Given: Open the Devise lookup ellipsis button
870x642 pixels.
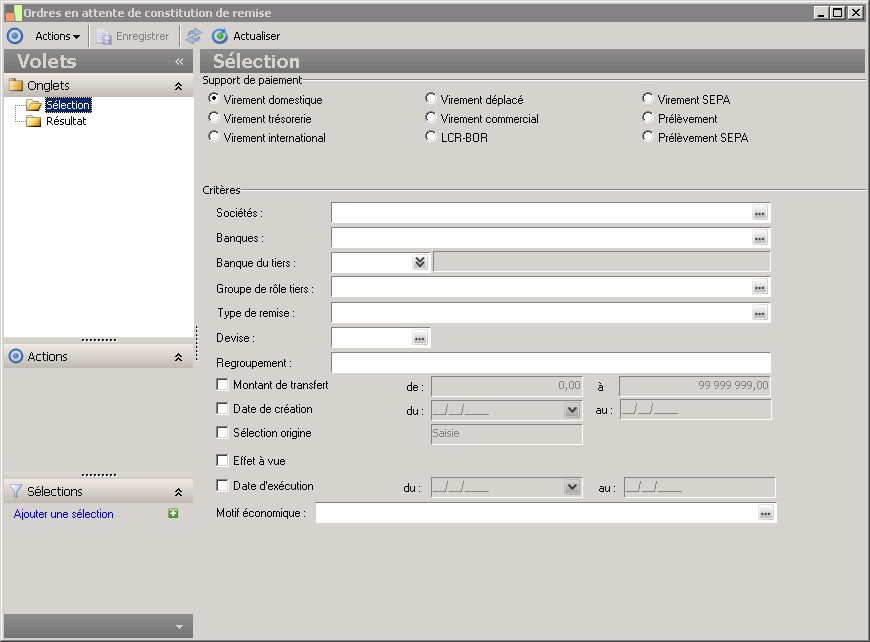Looking at the screenshot, I should click(420, 338).
